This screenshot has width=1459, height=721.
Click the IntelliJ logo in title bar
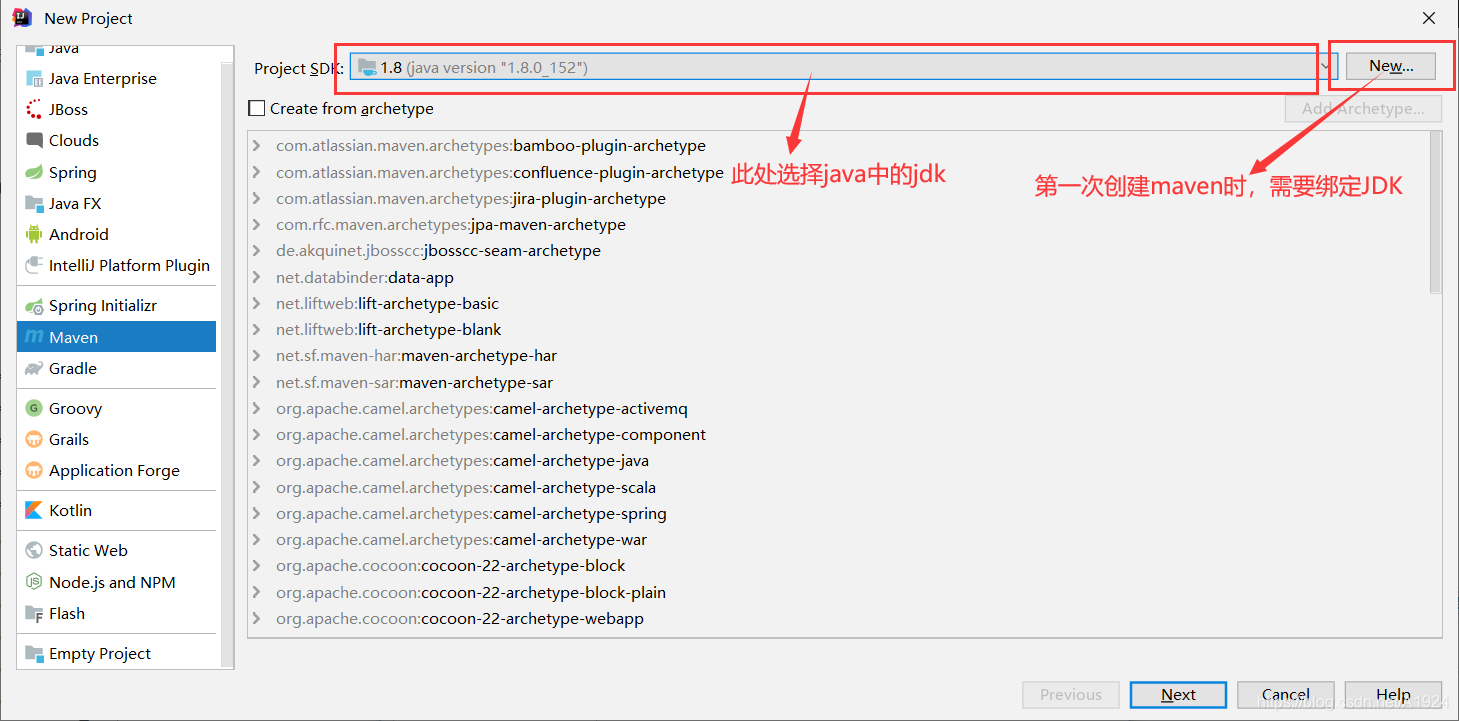click(22, 18)
